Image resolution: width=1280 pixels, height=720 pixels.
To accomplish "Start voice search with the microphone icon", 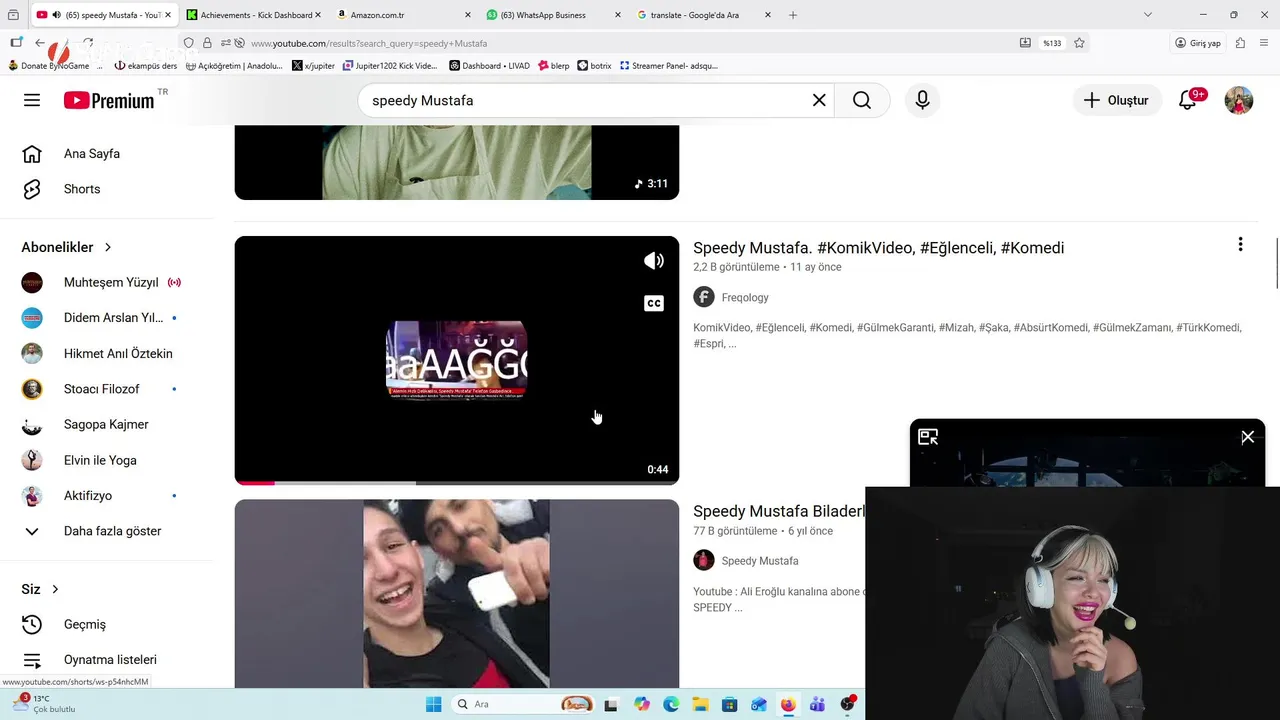I will (x=922, y=100).
